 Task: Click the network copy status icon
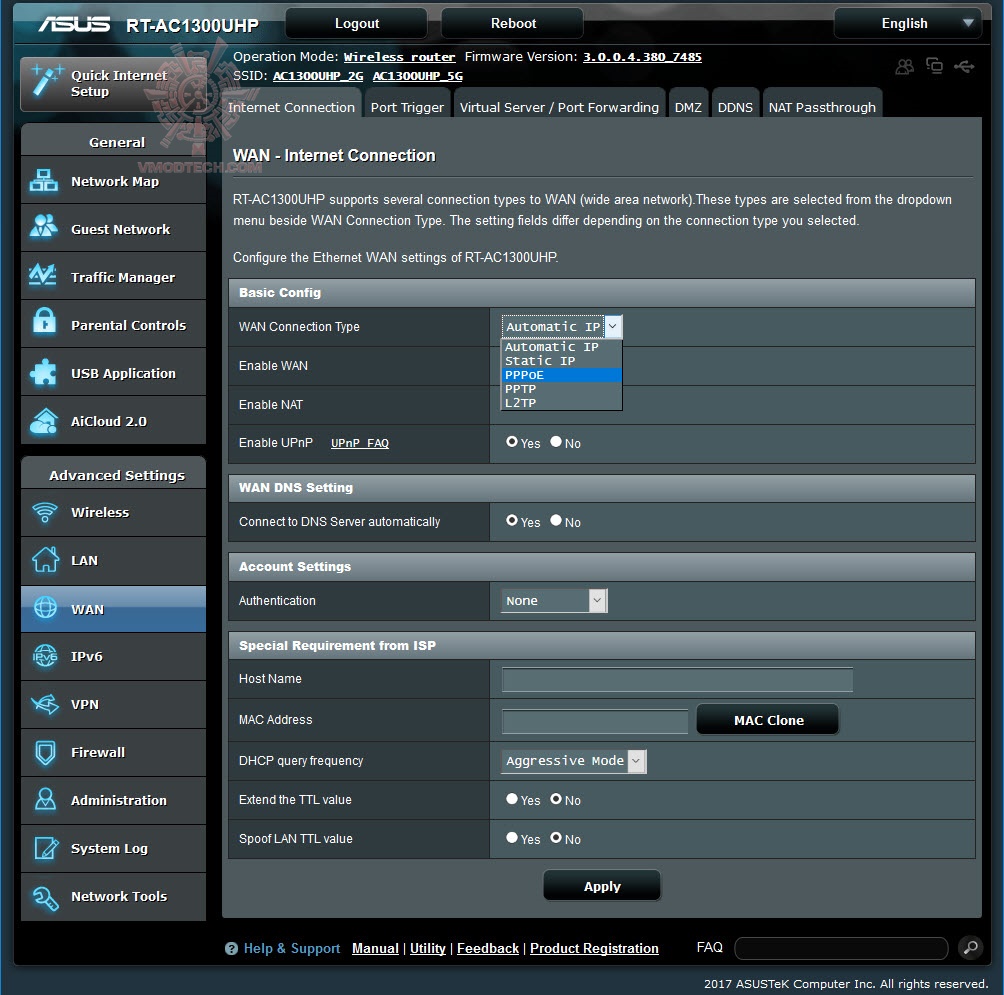tap(934, 65)
